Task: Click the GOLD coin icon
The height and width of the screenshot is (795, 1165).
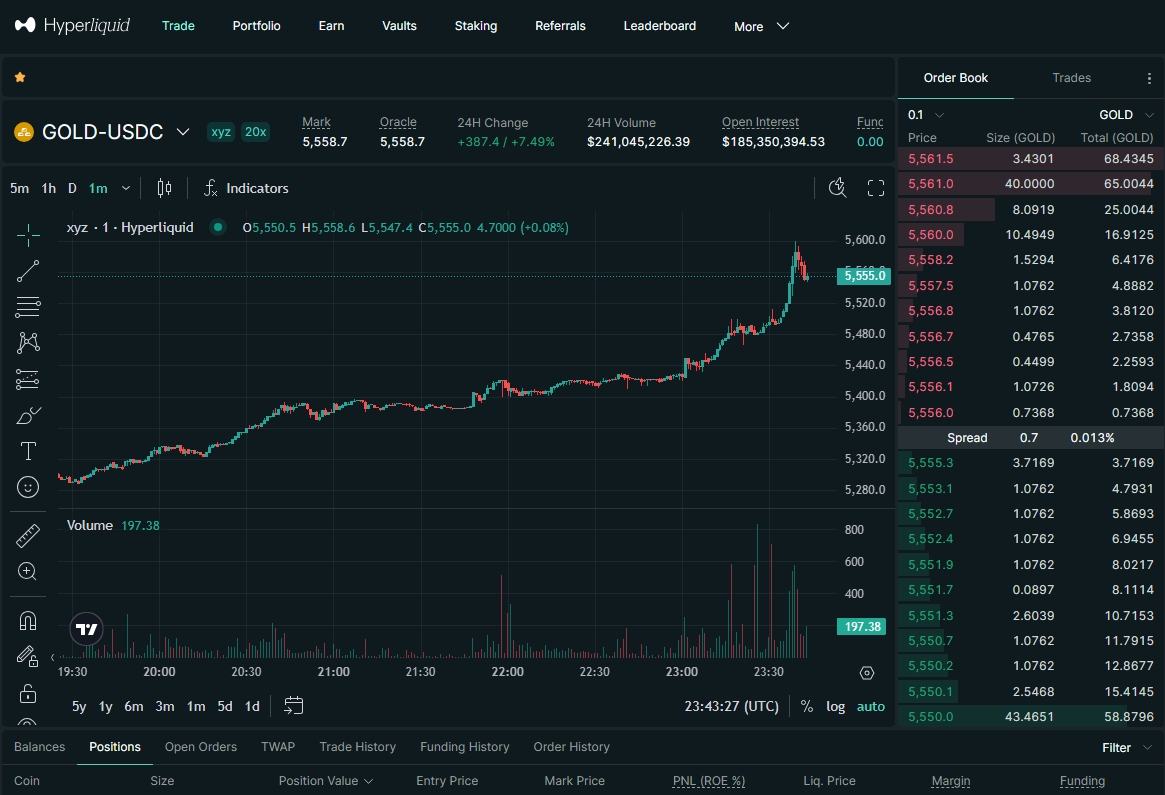Action: pos(24,132)
